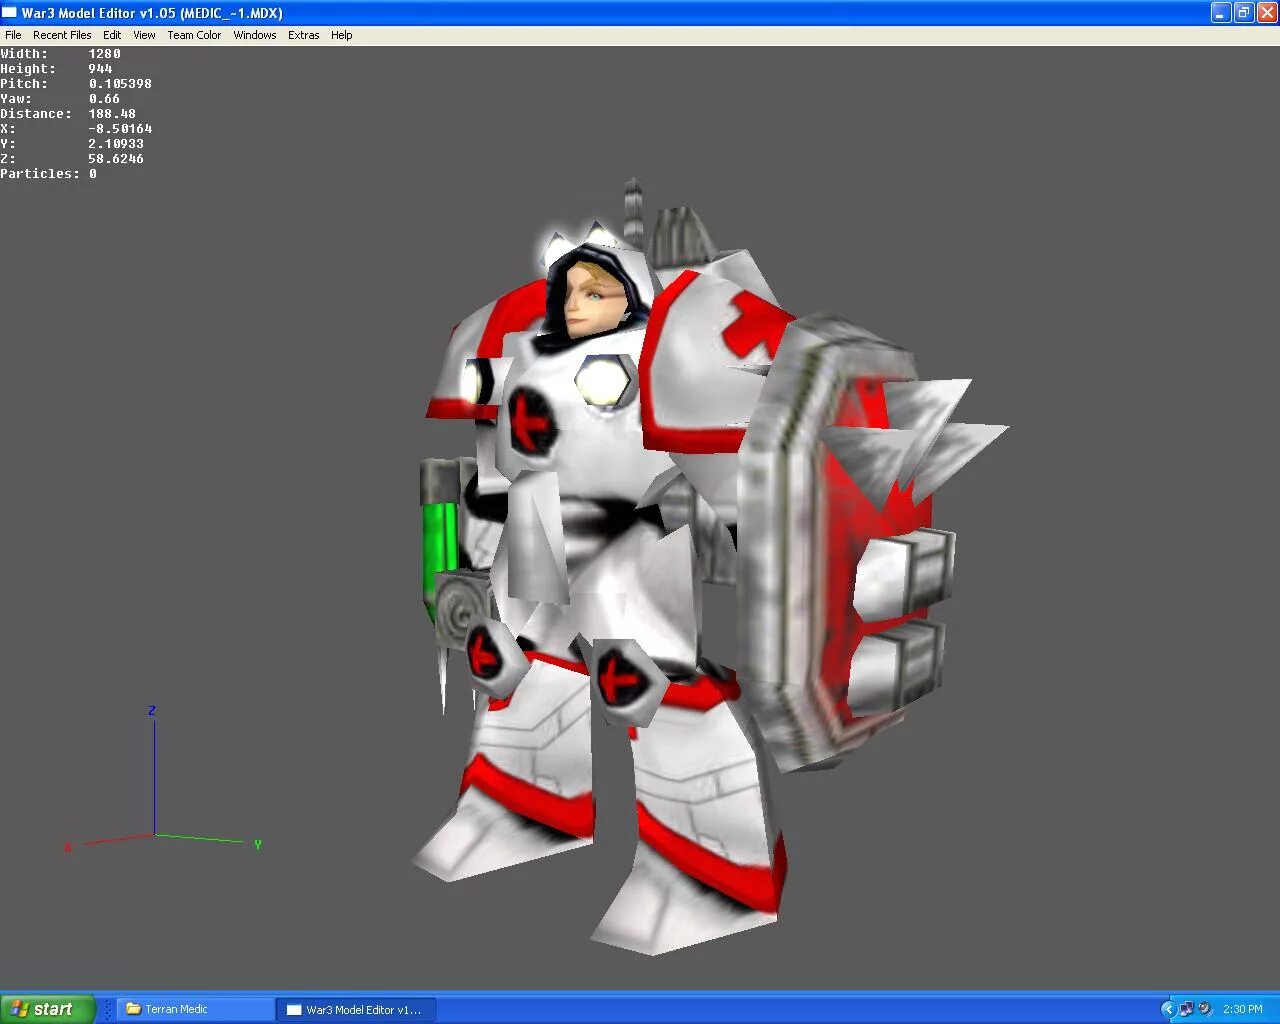Click the 'Yaw: 0.66' readout
The height and width of the screenshot is (1024, 1280).
pos(60,99)
